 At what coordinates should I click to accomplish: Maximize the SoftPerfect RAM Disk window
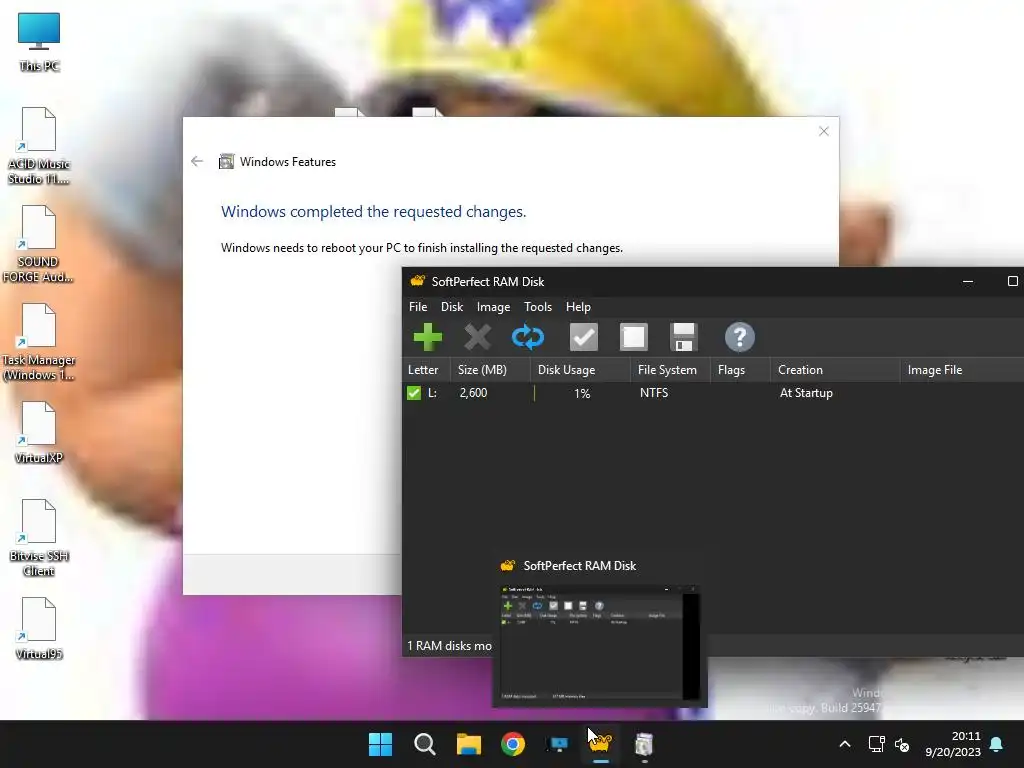pyautogui.click(x=1012, y=281)
